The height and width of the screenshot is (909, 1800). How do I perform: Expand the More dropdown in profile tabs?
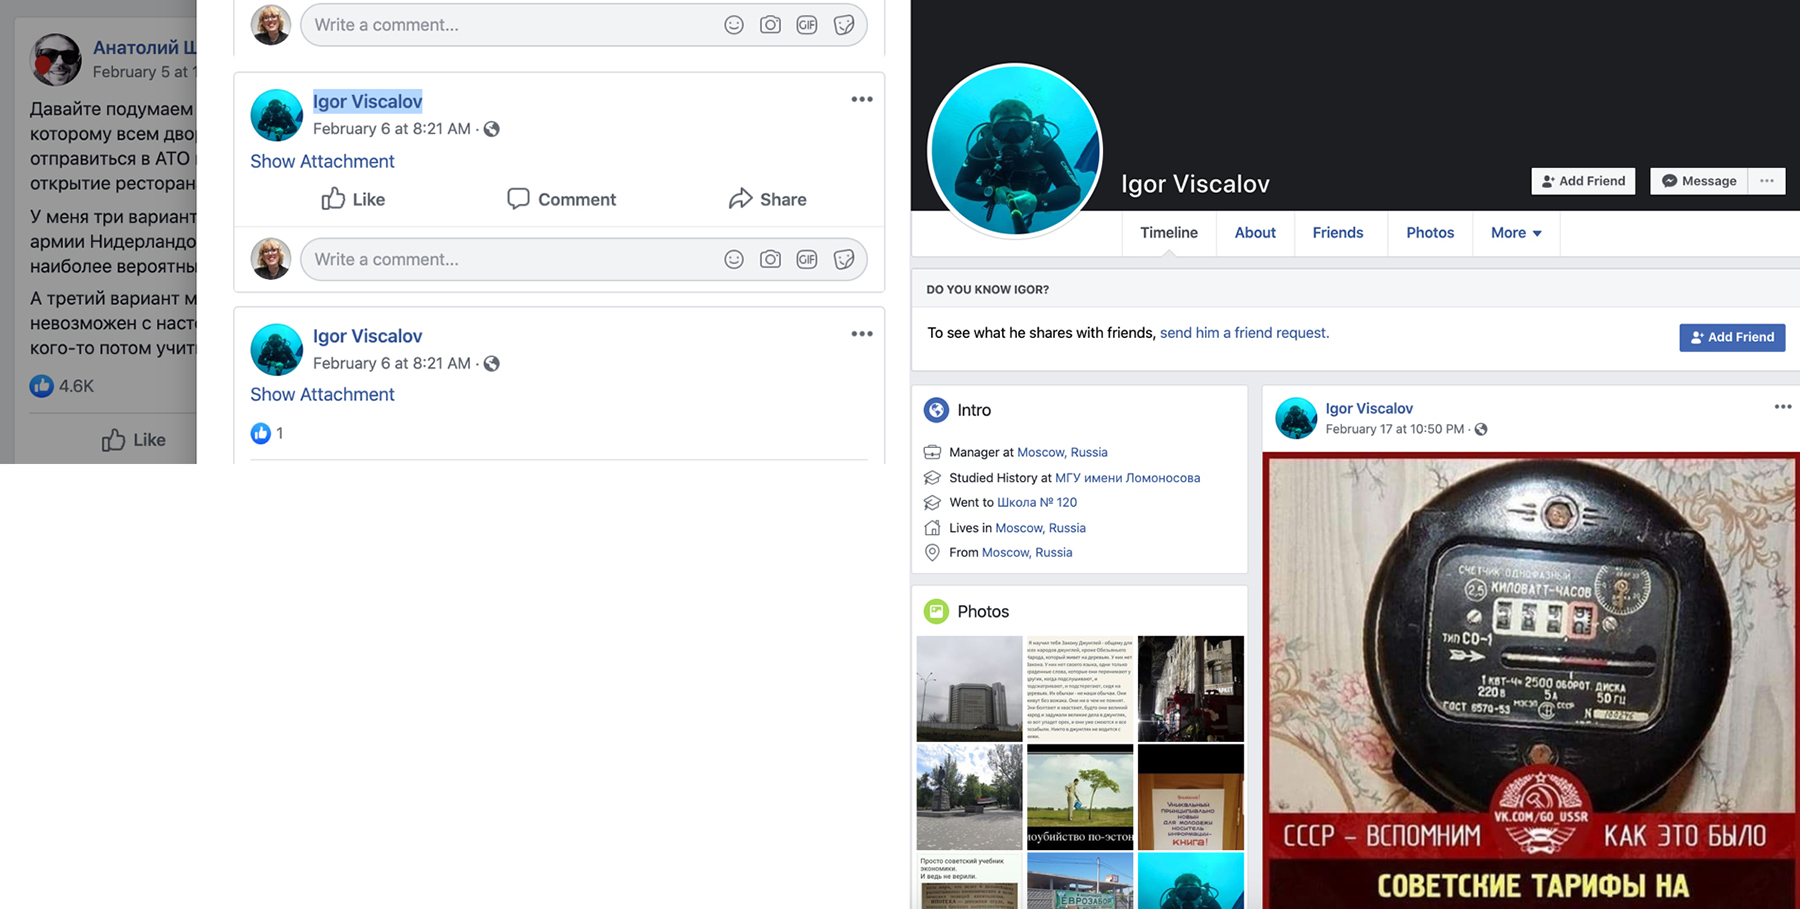click(x=1515, y=233)
